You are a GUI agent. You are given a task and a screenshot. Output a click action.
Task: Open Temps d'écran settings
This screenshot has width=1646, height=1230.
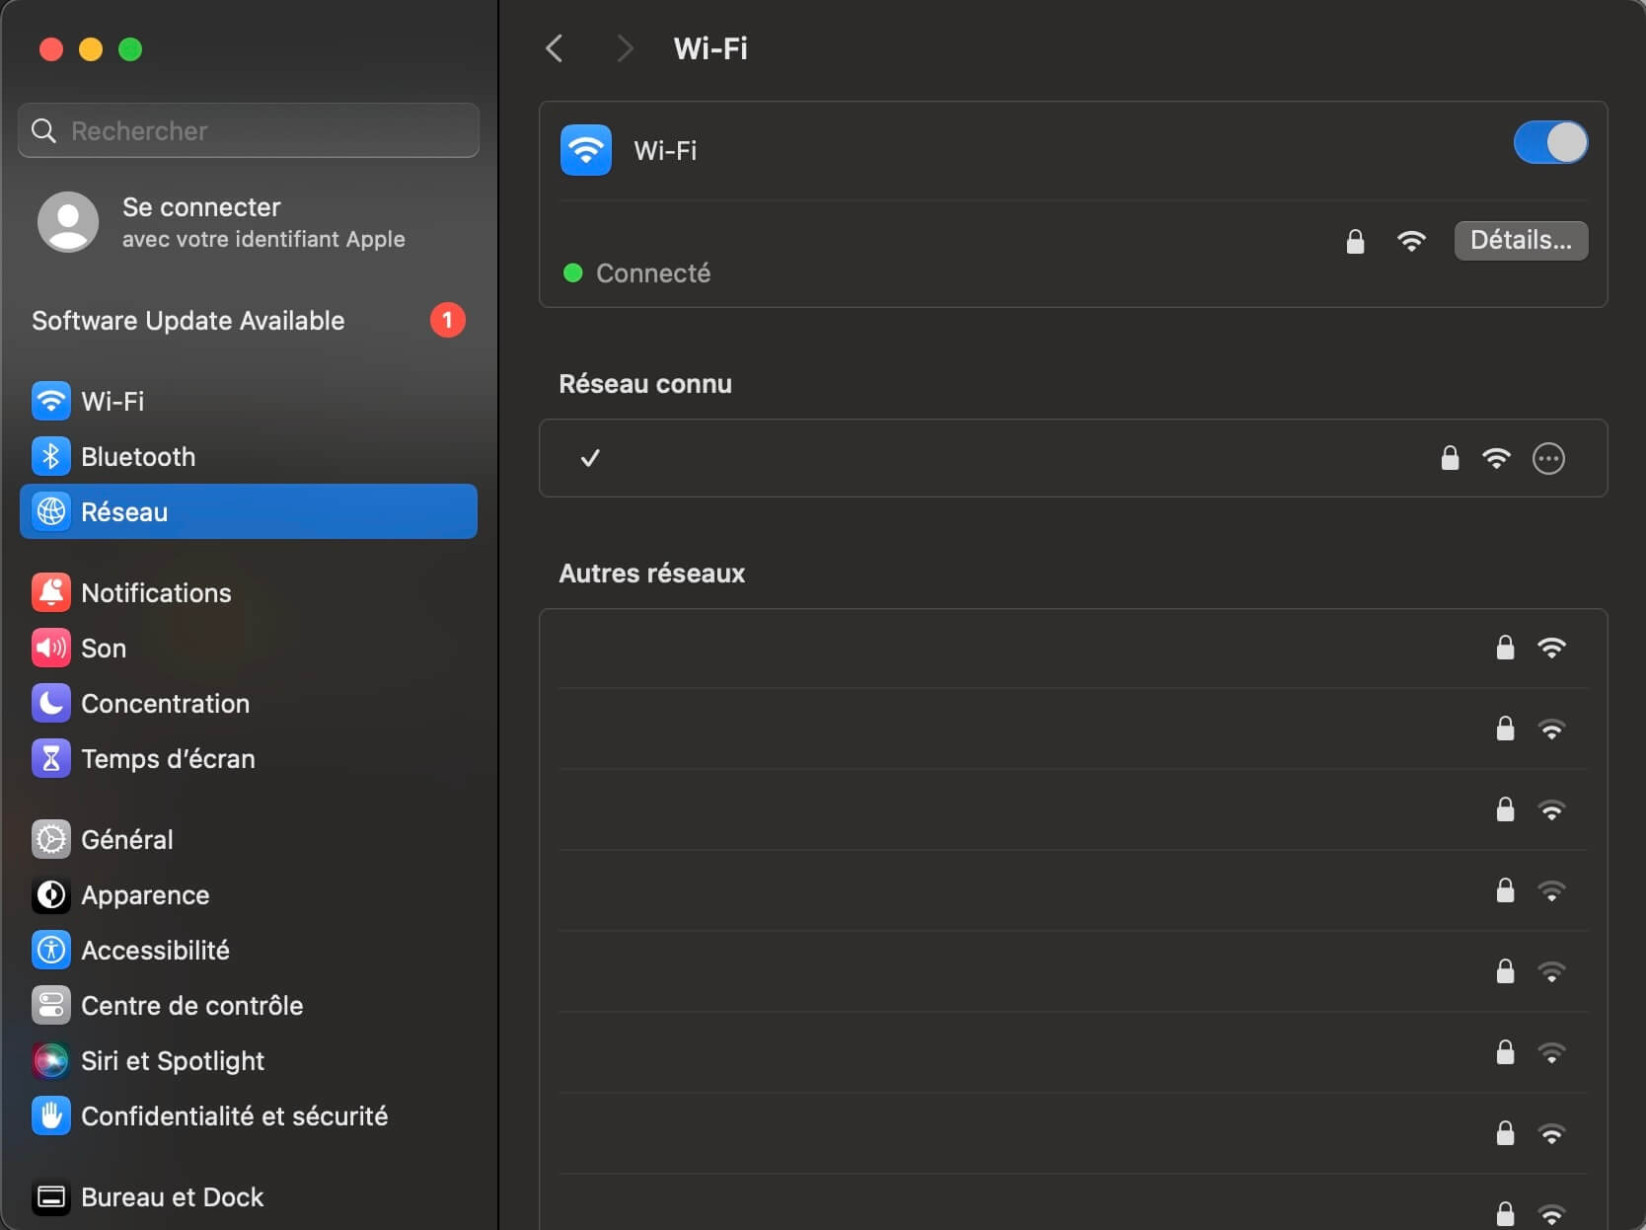coord(248,759)
